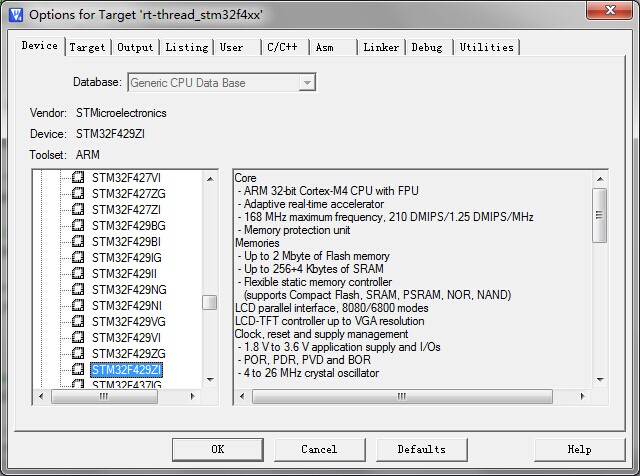Viewport: 640px width, 476px height.
Task: Switch to the Device tab
Action: (x=40, y=46)
